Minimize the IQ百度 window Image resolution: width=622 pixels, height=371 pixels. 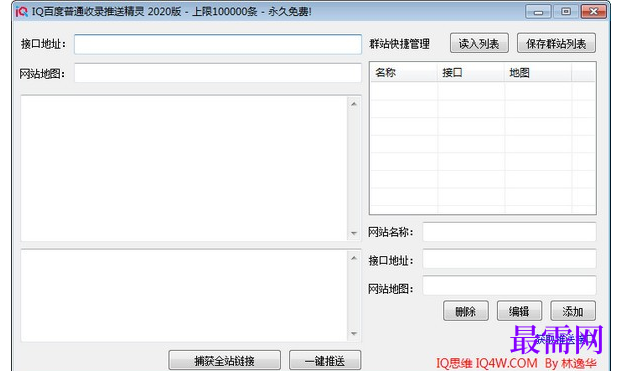click(x=538, y=12)
